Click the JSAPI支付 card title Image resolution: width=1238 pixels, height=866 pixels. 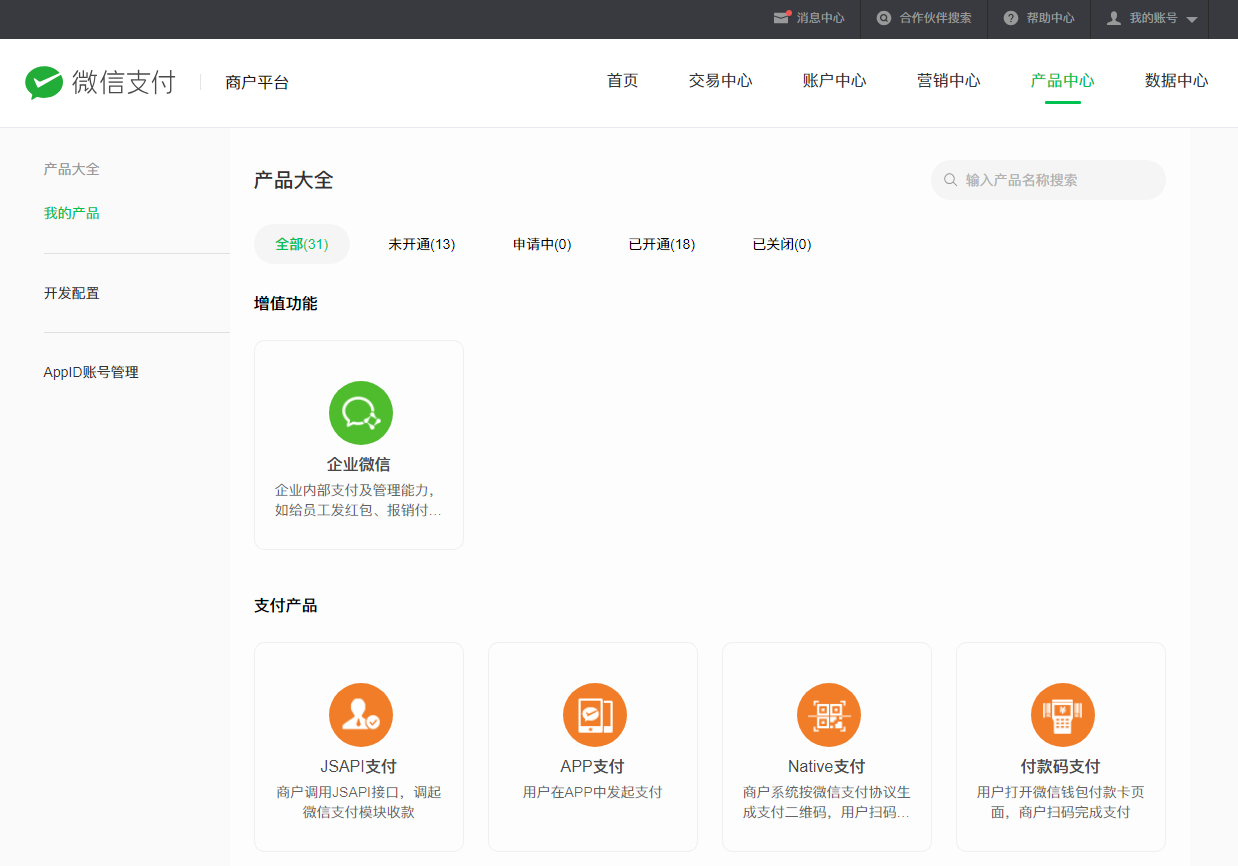(x=359, y=766)
